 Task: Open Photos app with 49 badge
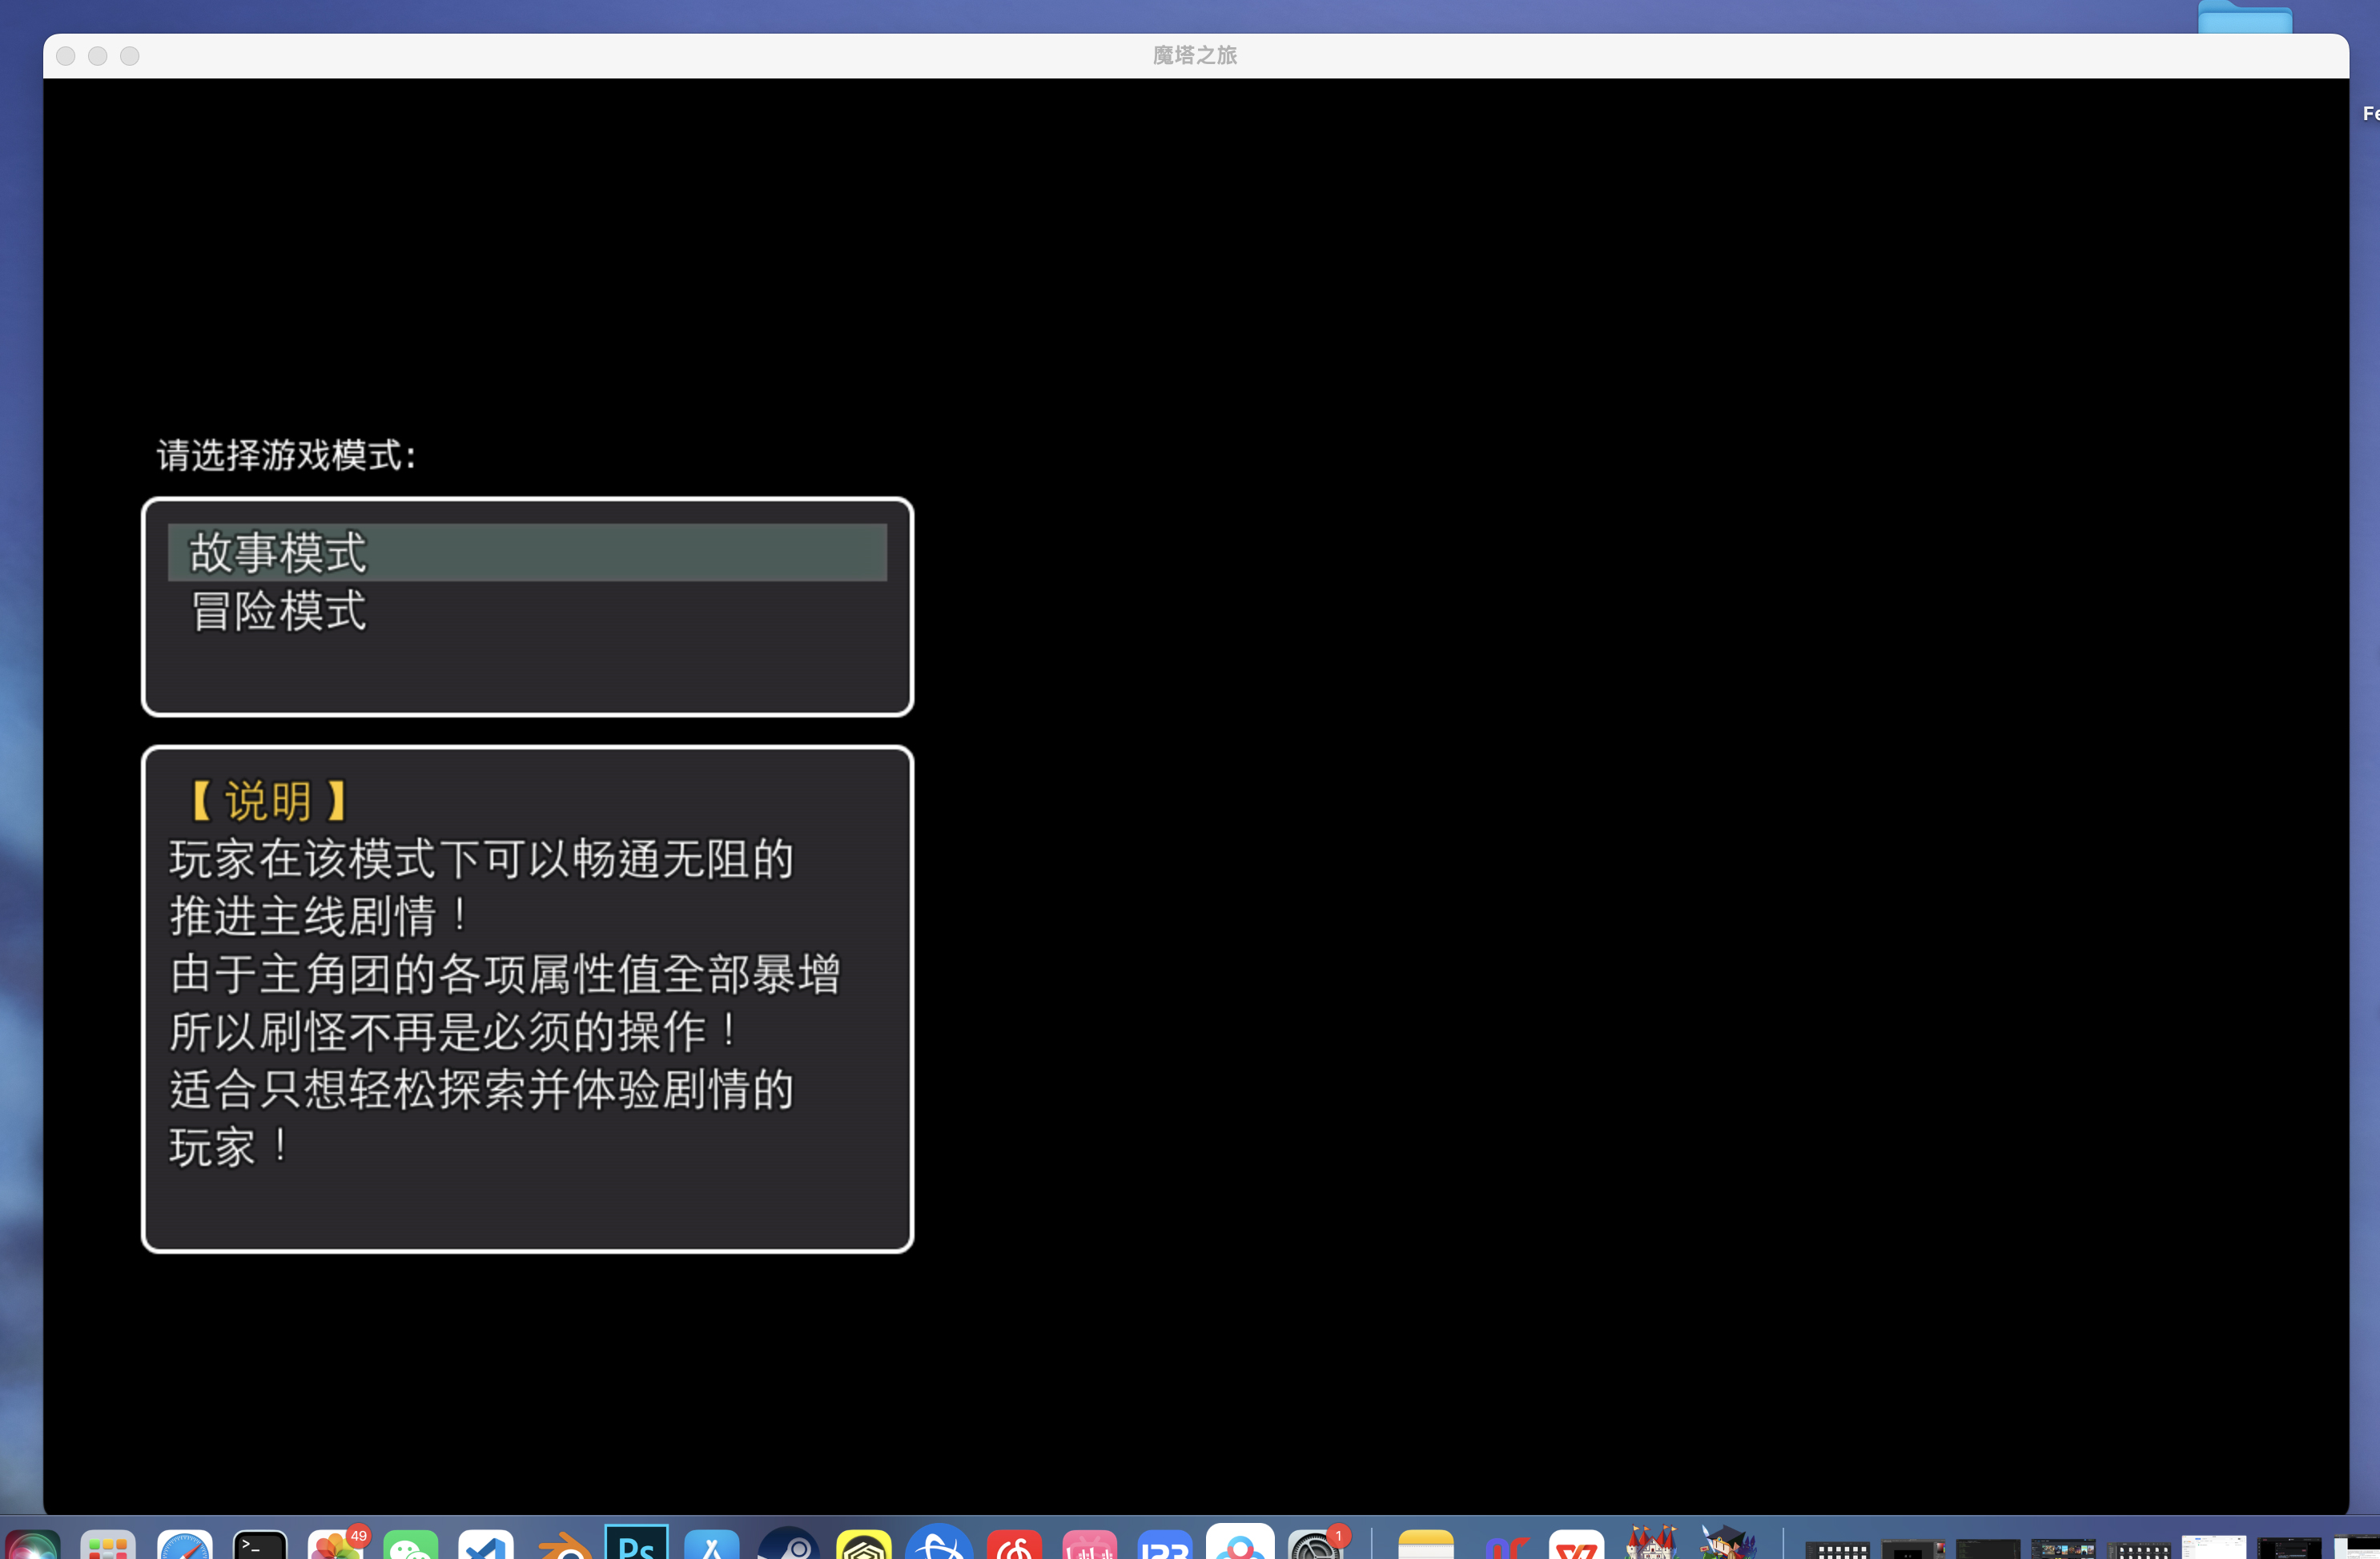point(335,1545)
